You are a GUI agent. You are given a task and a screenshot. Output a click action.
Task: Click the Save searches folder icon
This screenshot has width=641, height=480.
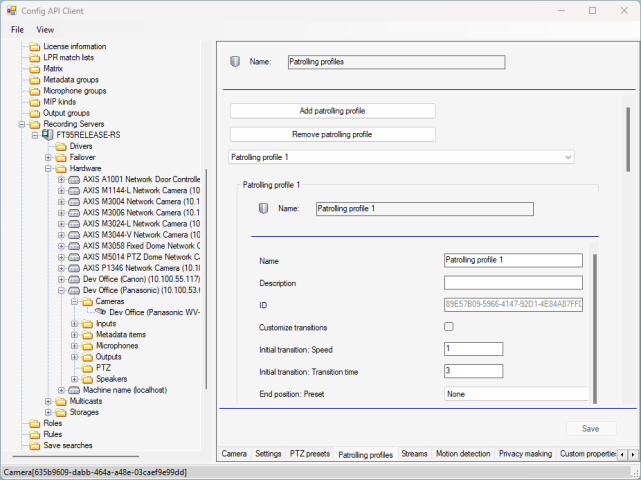[x=34, y=445]
